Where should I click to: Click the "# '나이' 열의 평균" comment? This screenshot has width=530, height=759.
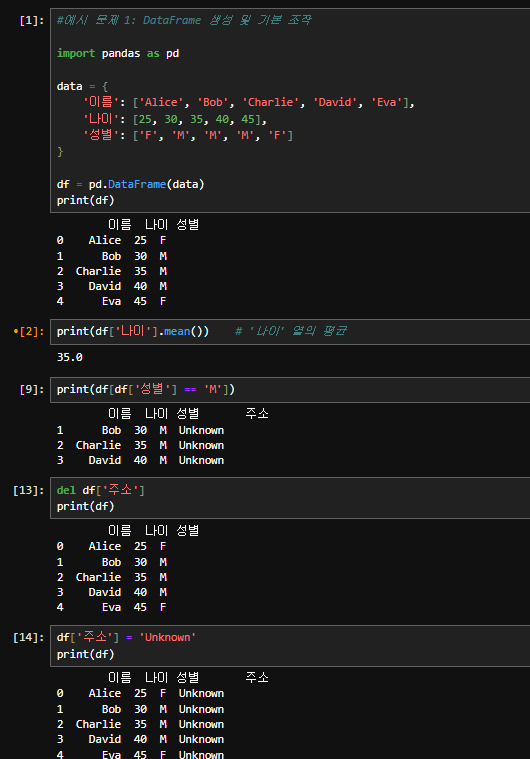tap(291, 332)
